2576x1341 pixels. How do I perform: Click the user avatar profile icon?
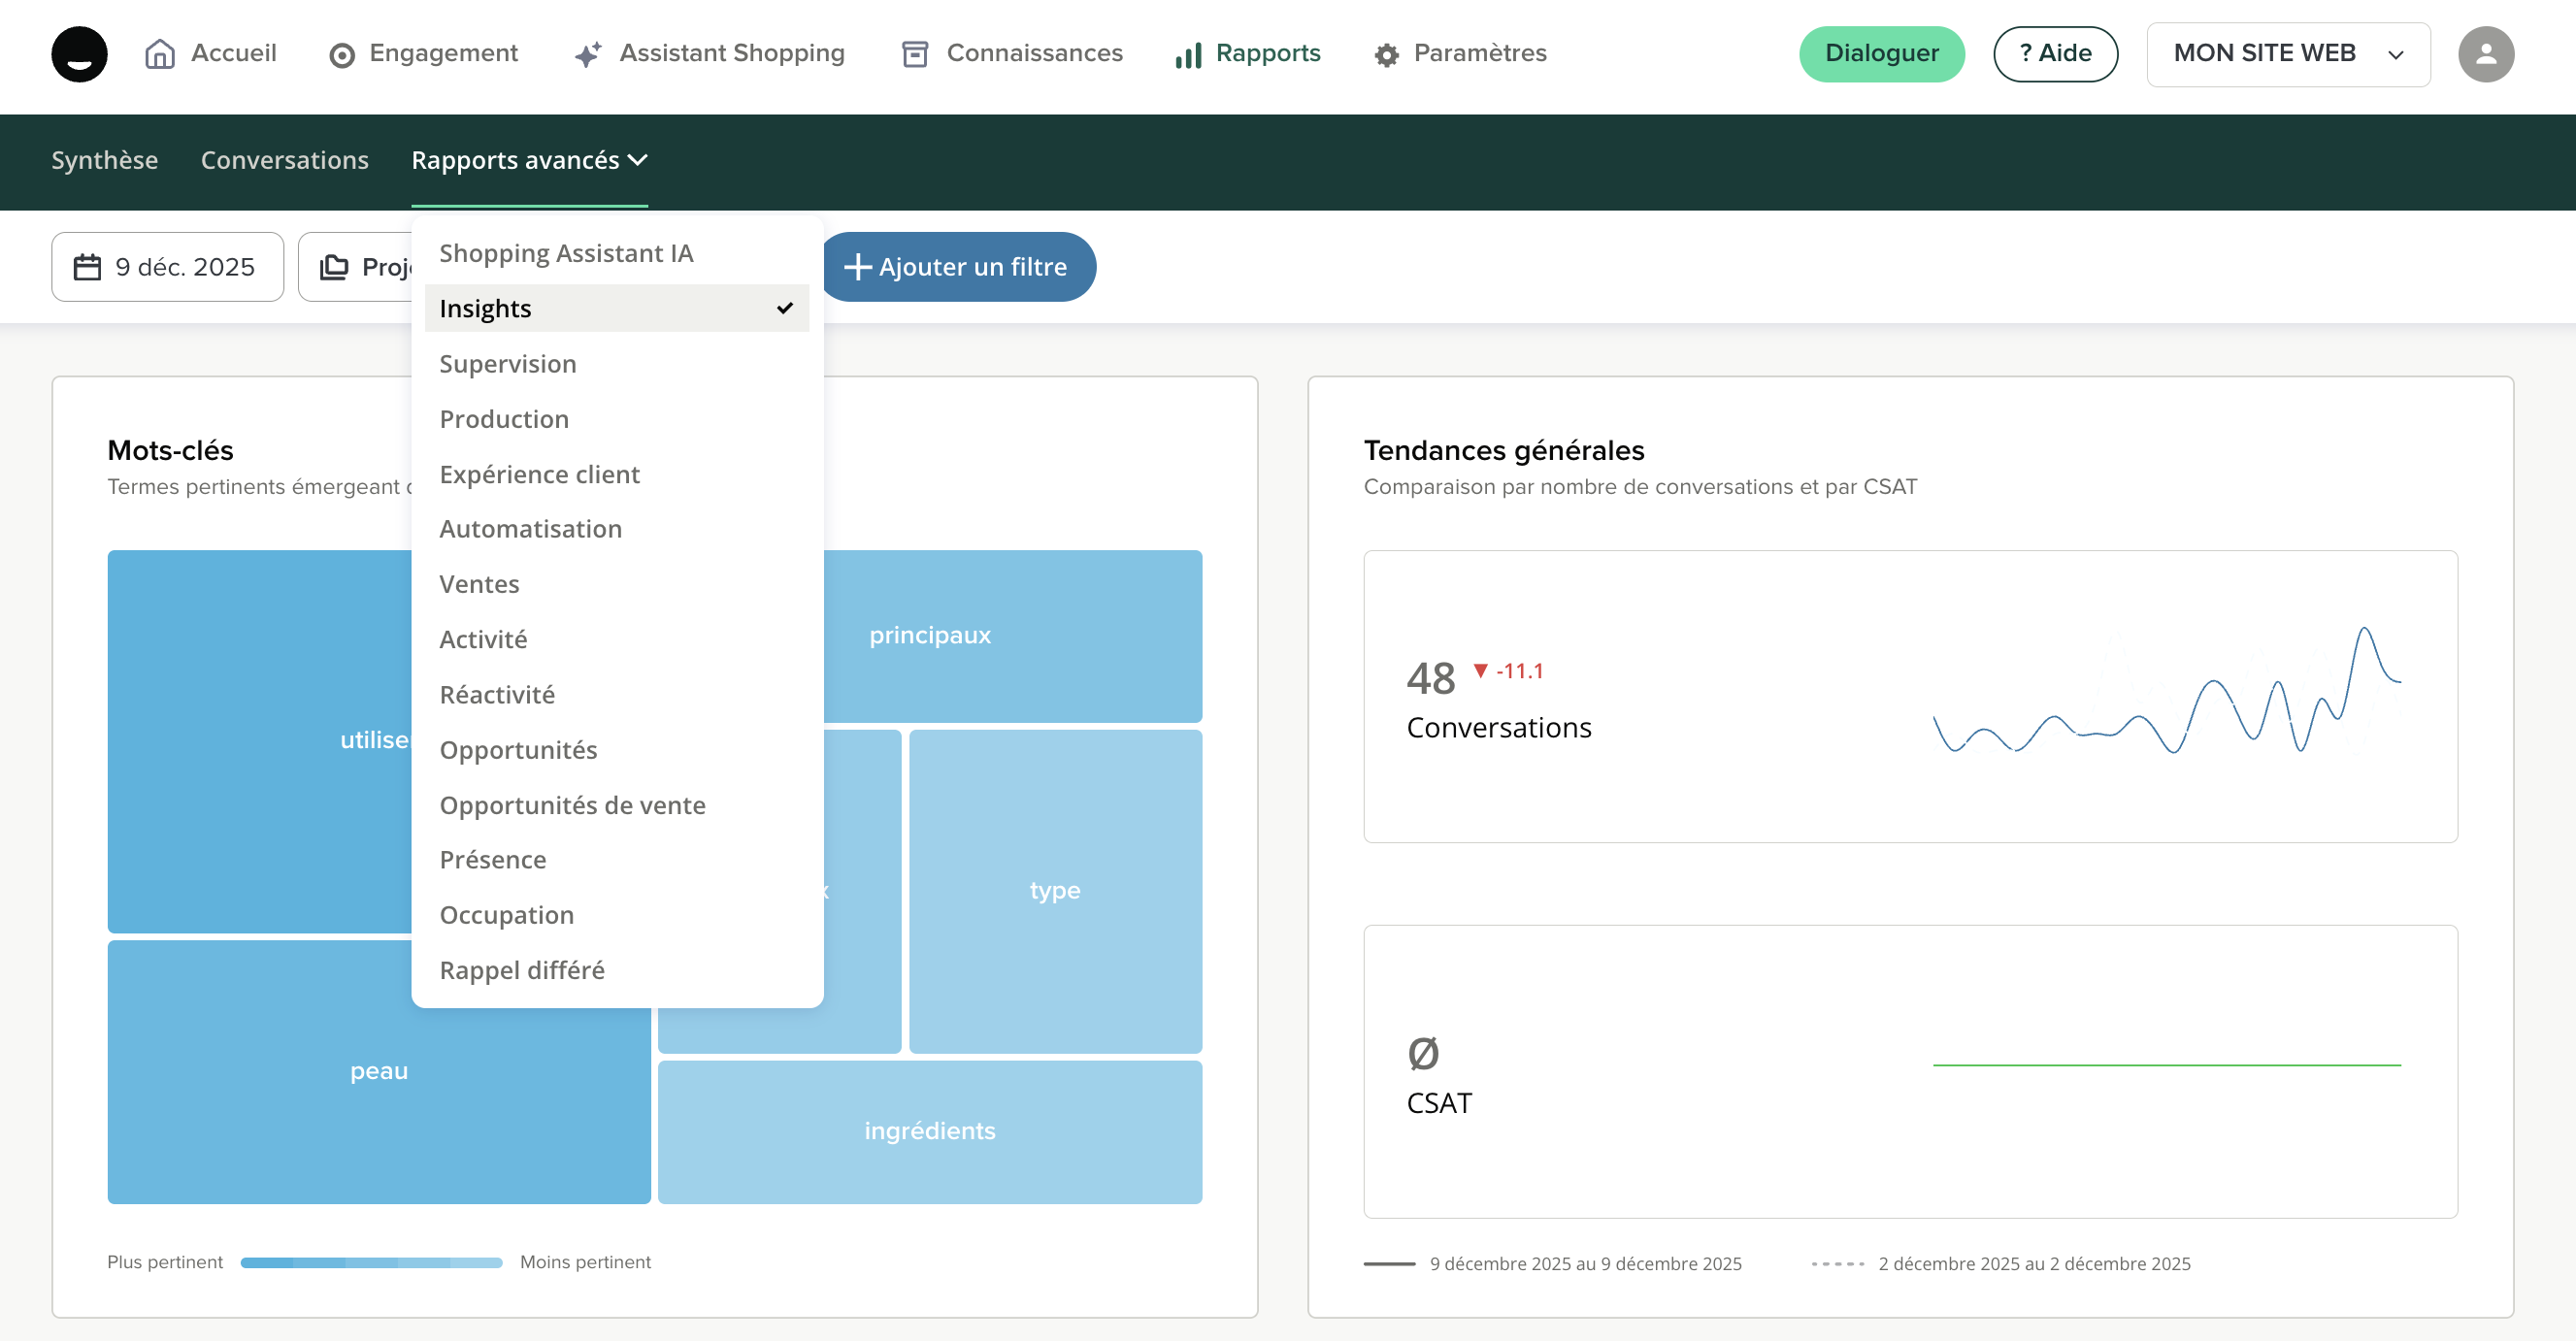coord(2485,54)
